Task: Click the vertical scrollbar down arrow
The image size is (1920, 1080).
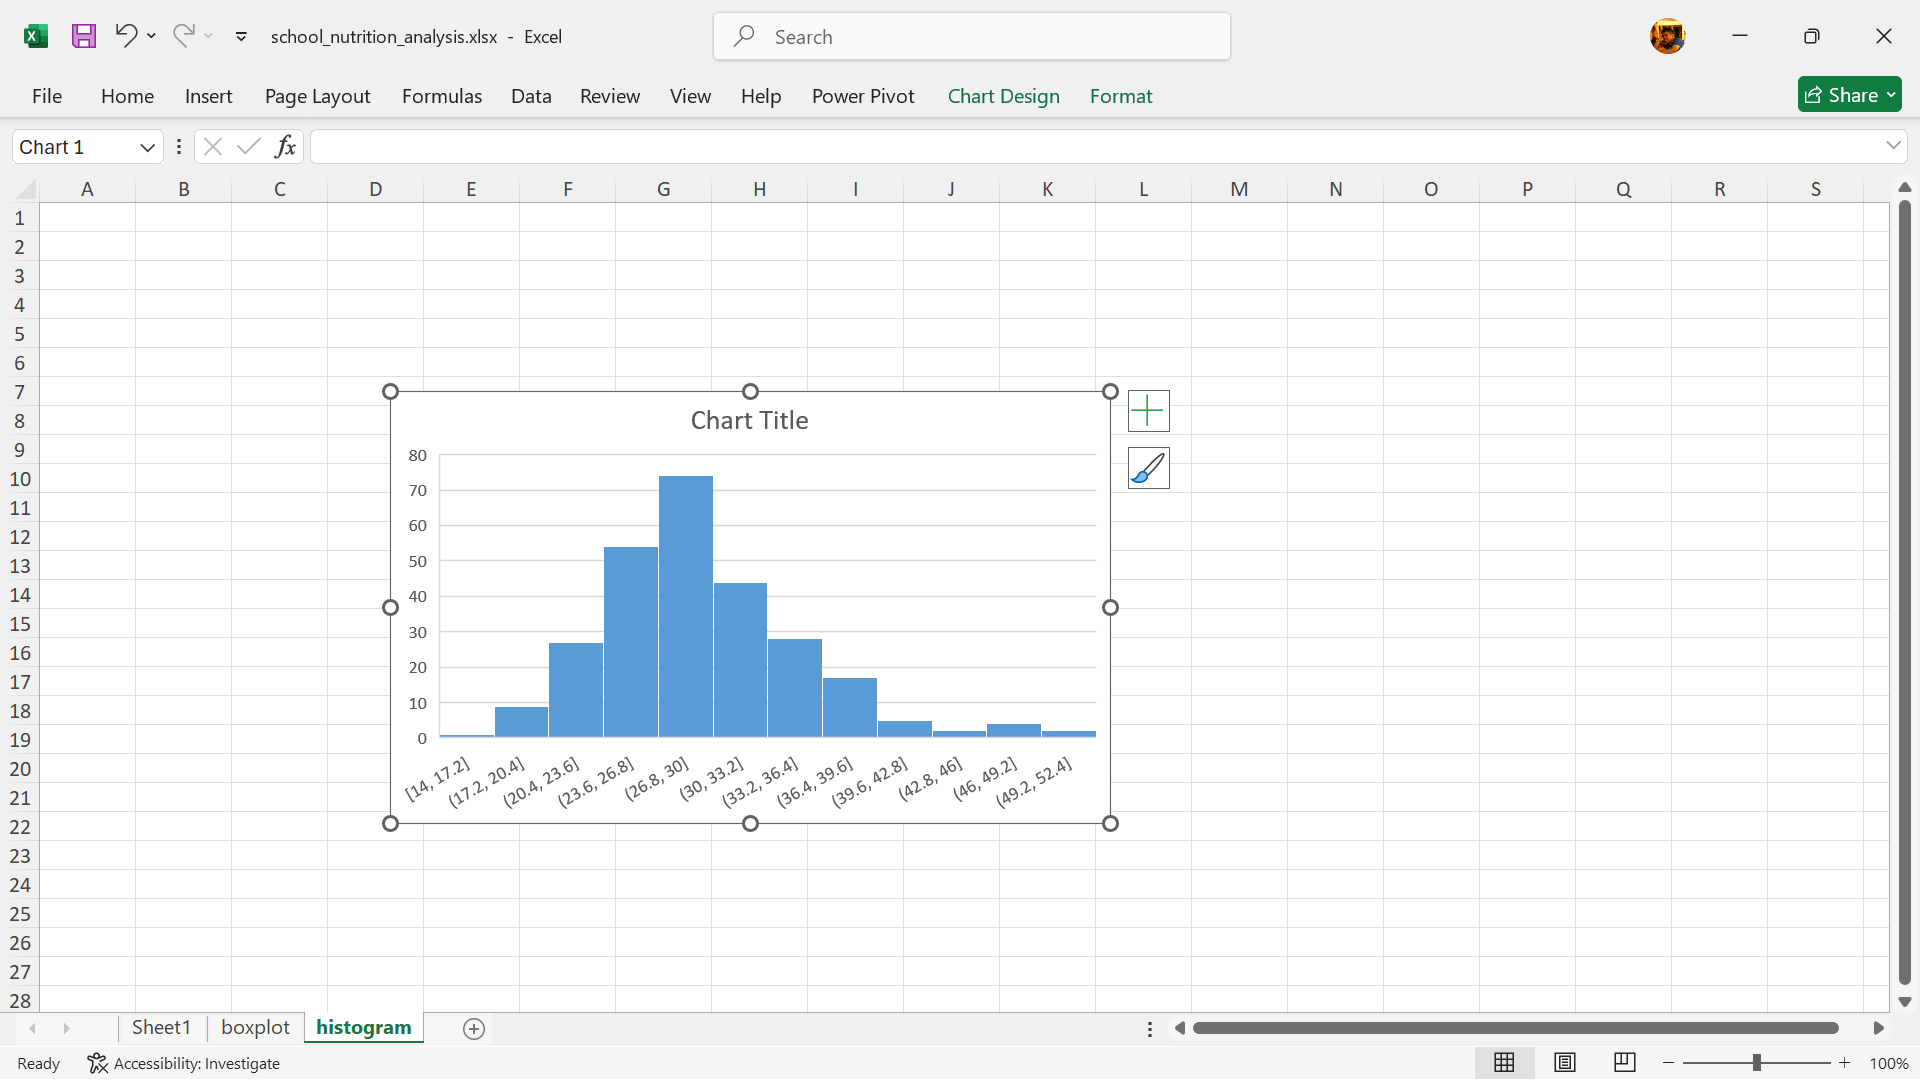Action: point(1905,1002)
